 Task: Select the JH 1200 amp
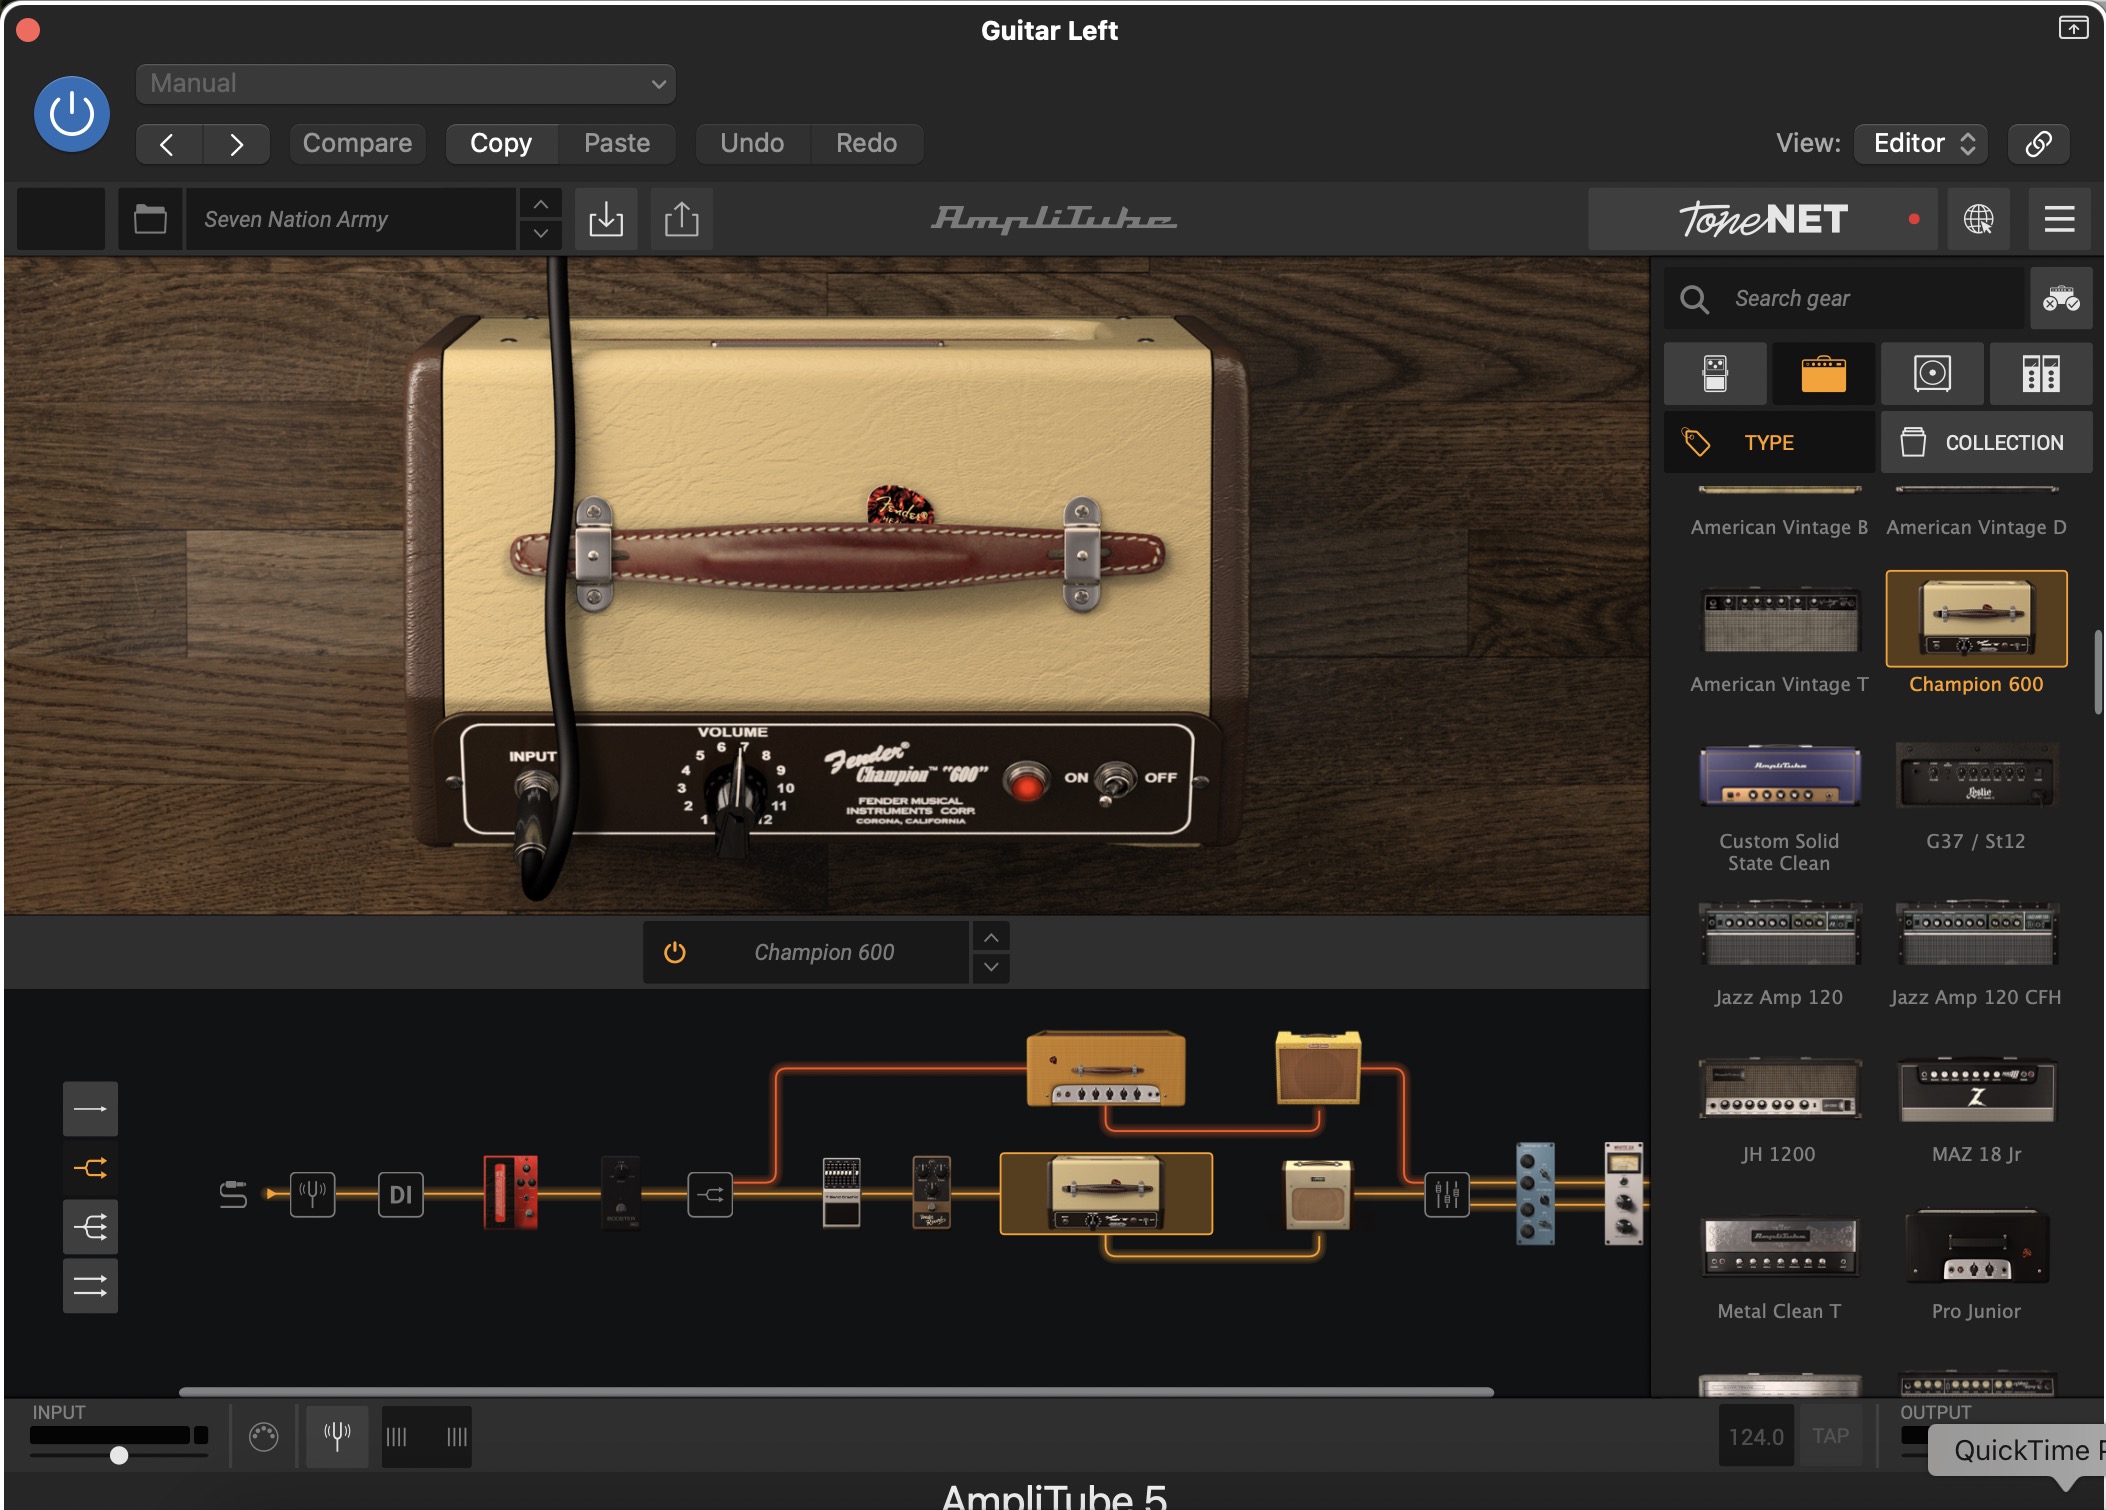point(1779,1109)
